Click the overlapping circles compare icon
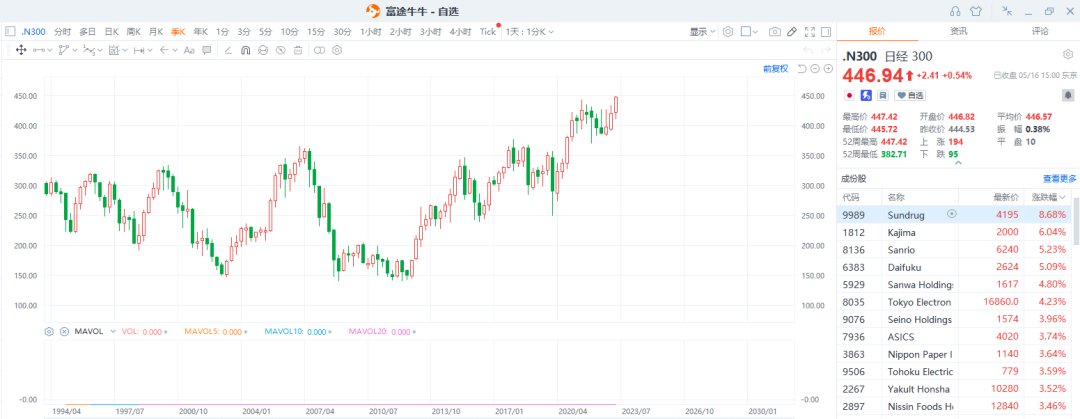 320,50
